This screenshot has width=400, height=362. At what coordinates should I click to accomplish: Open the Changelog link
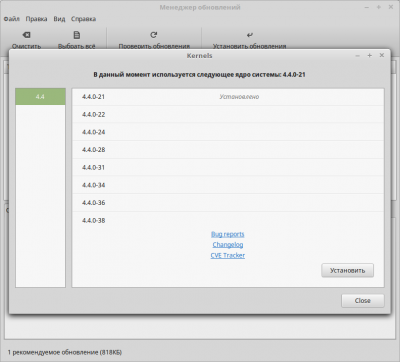point(228,245)
